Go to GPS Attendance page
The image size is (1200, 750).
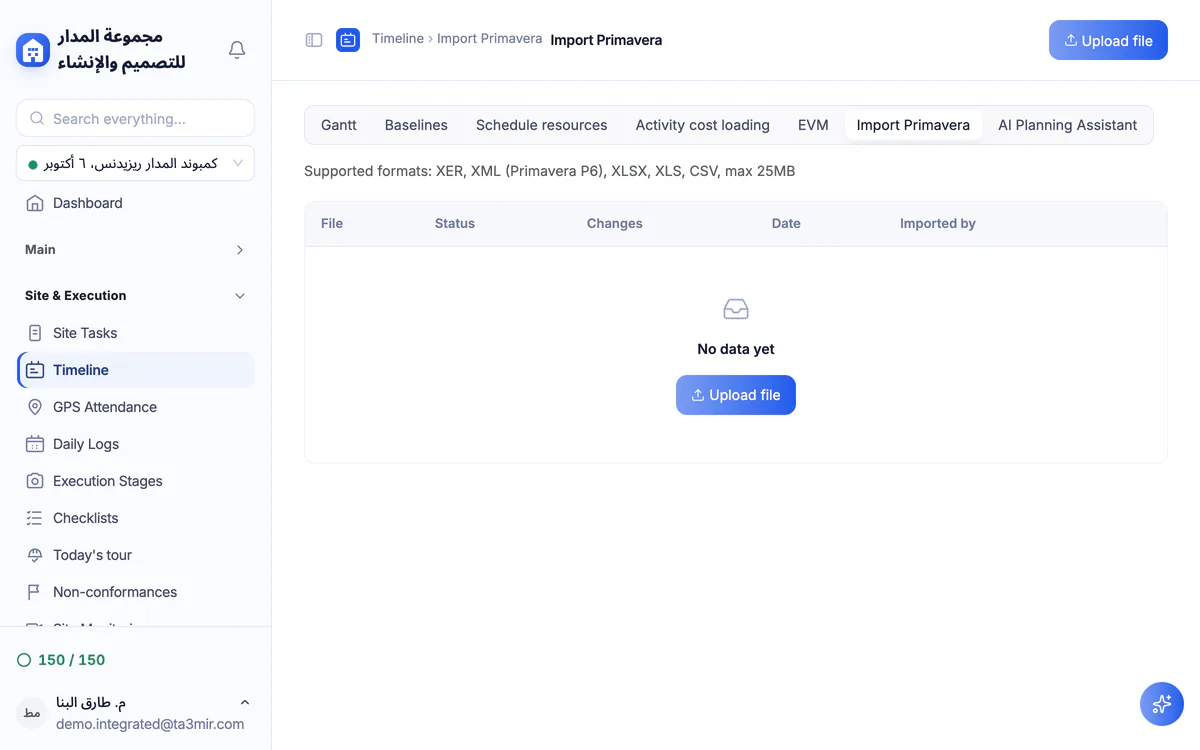135,407
